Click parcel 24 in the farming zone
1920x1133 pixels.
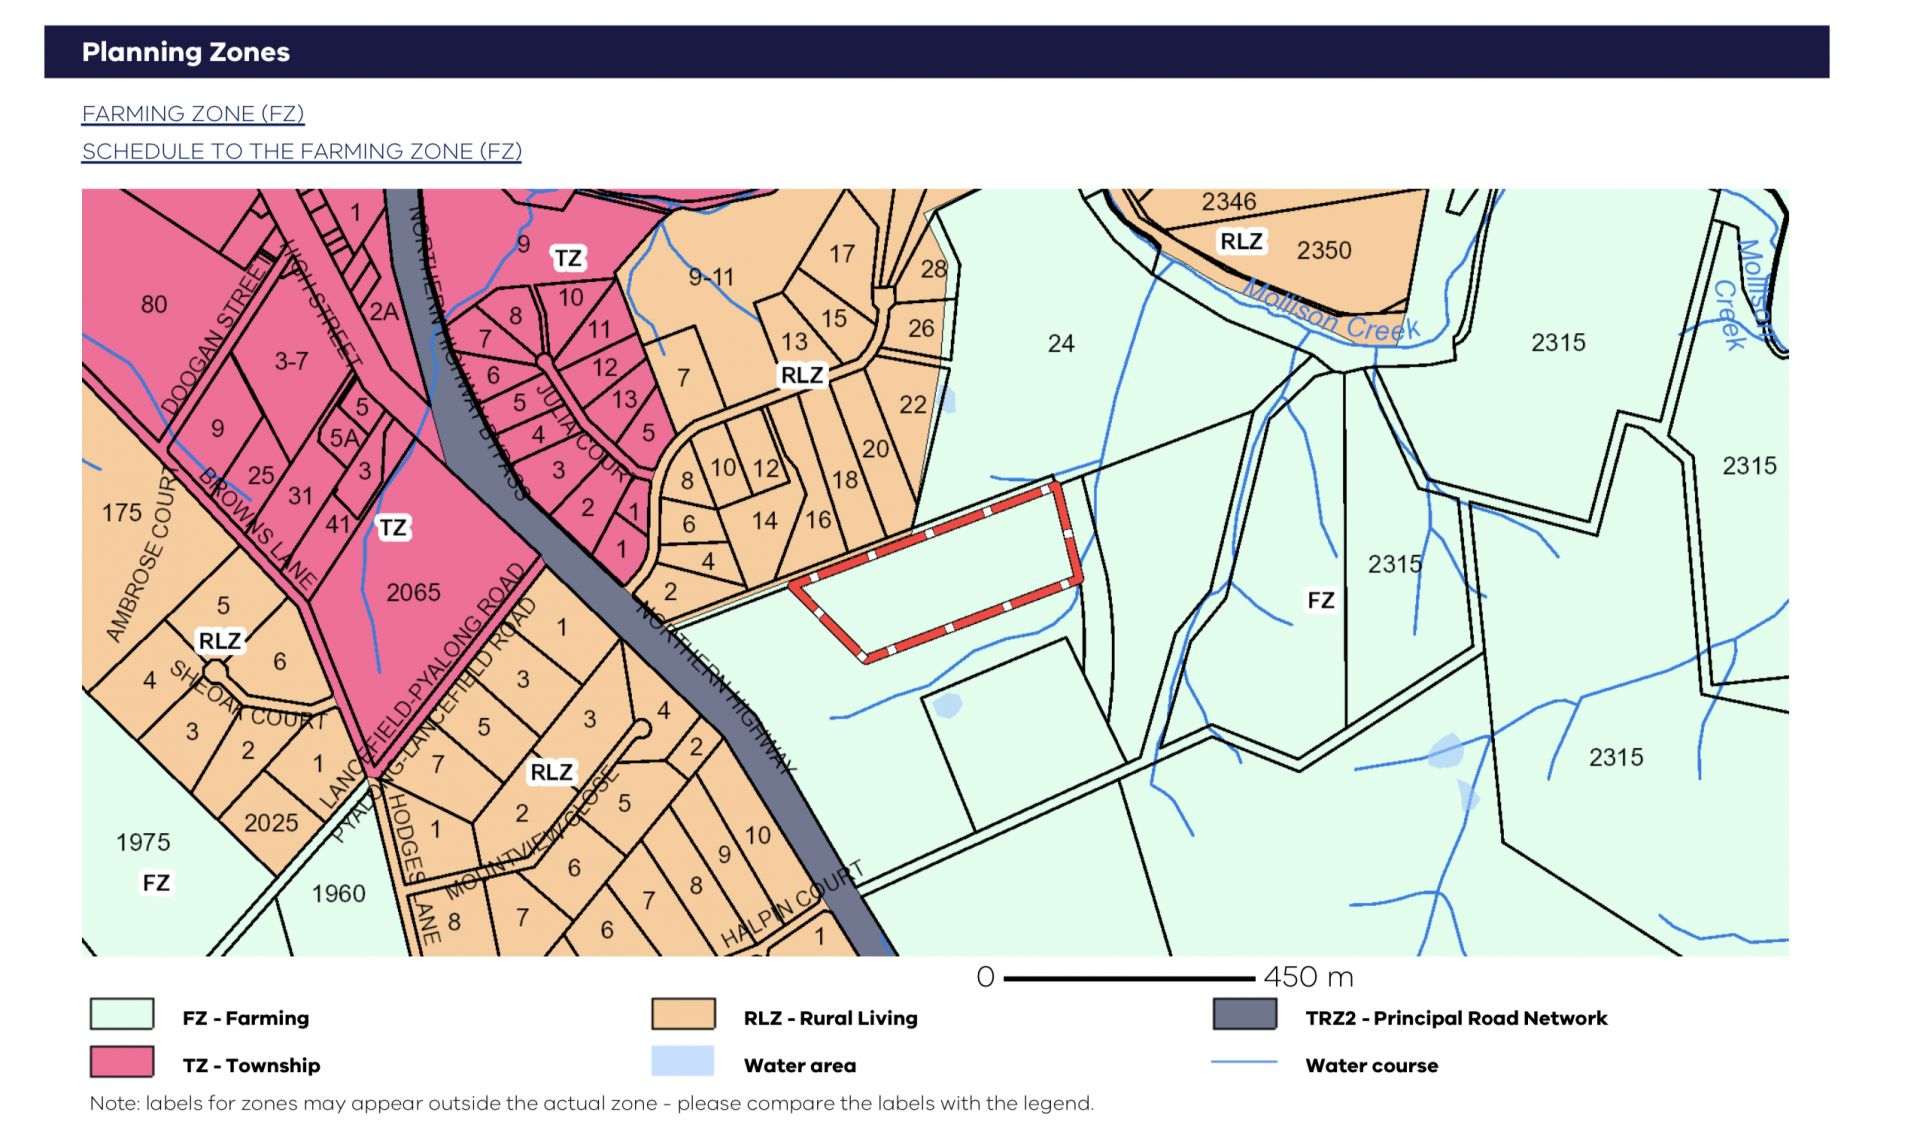pyautogui.click(x=1061, y=344)
